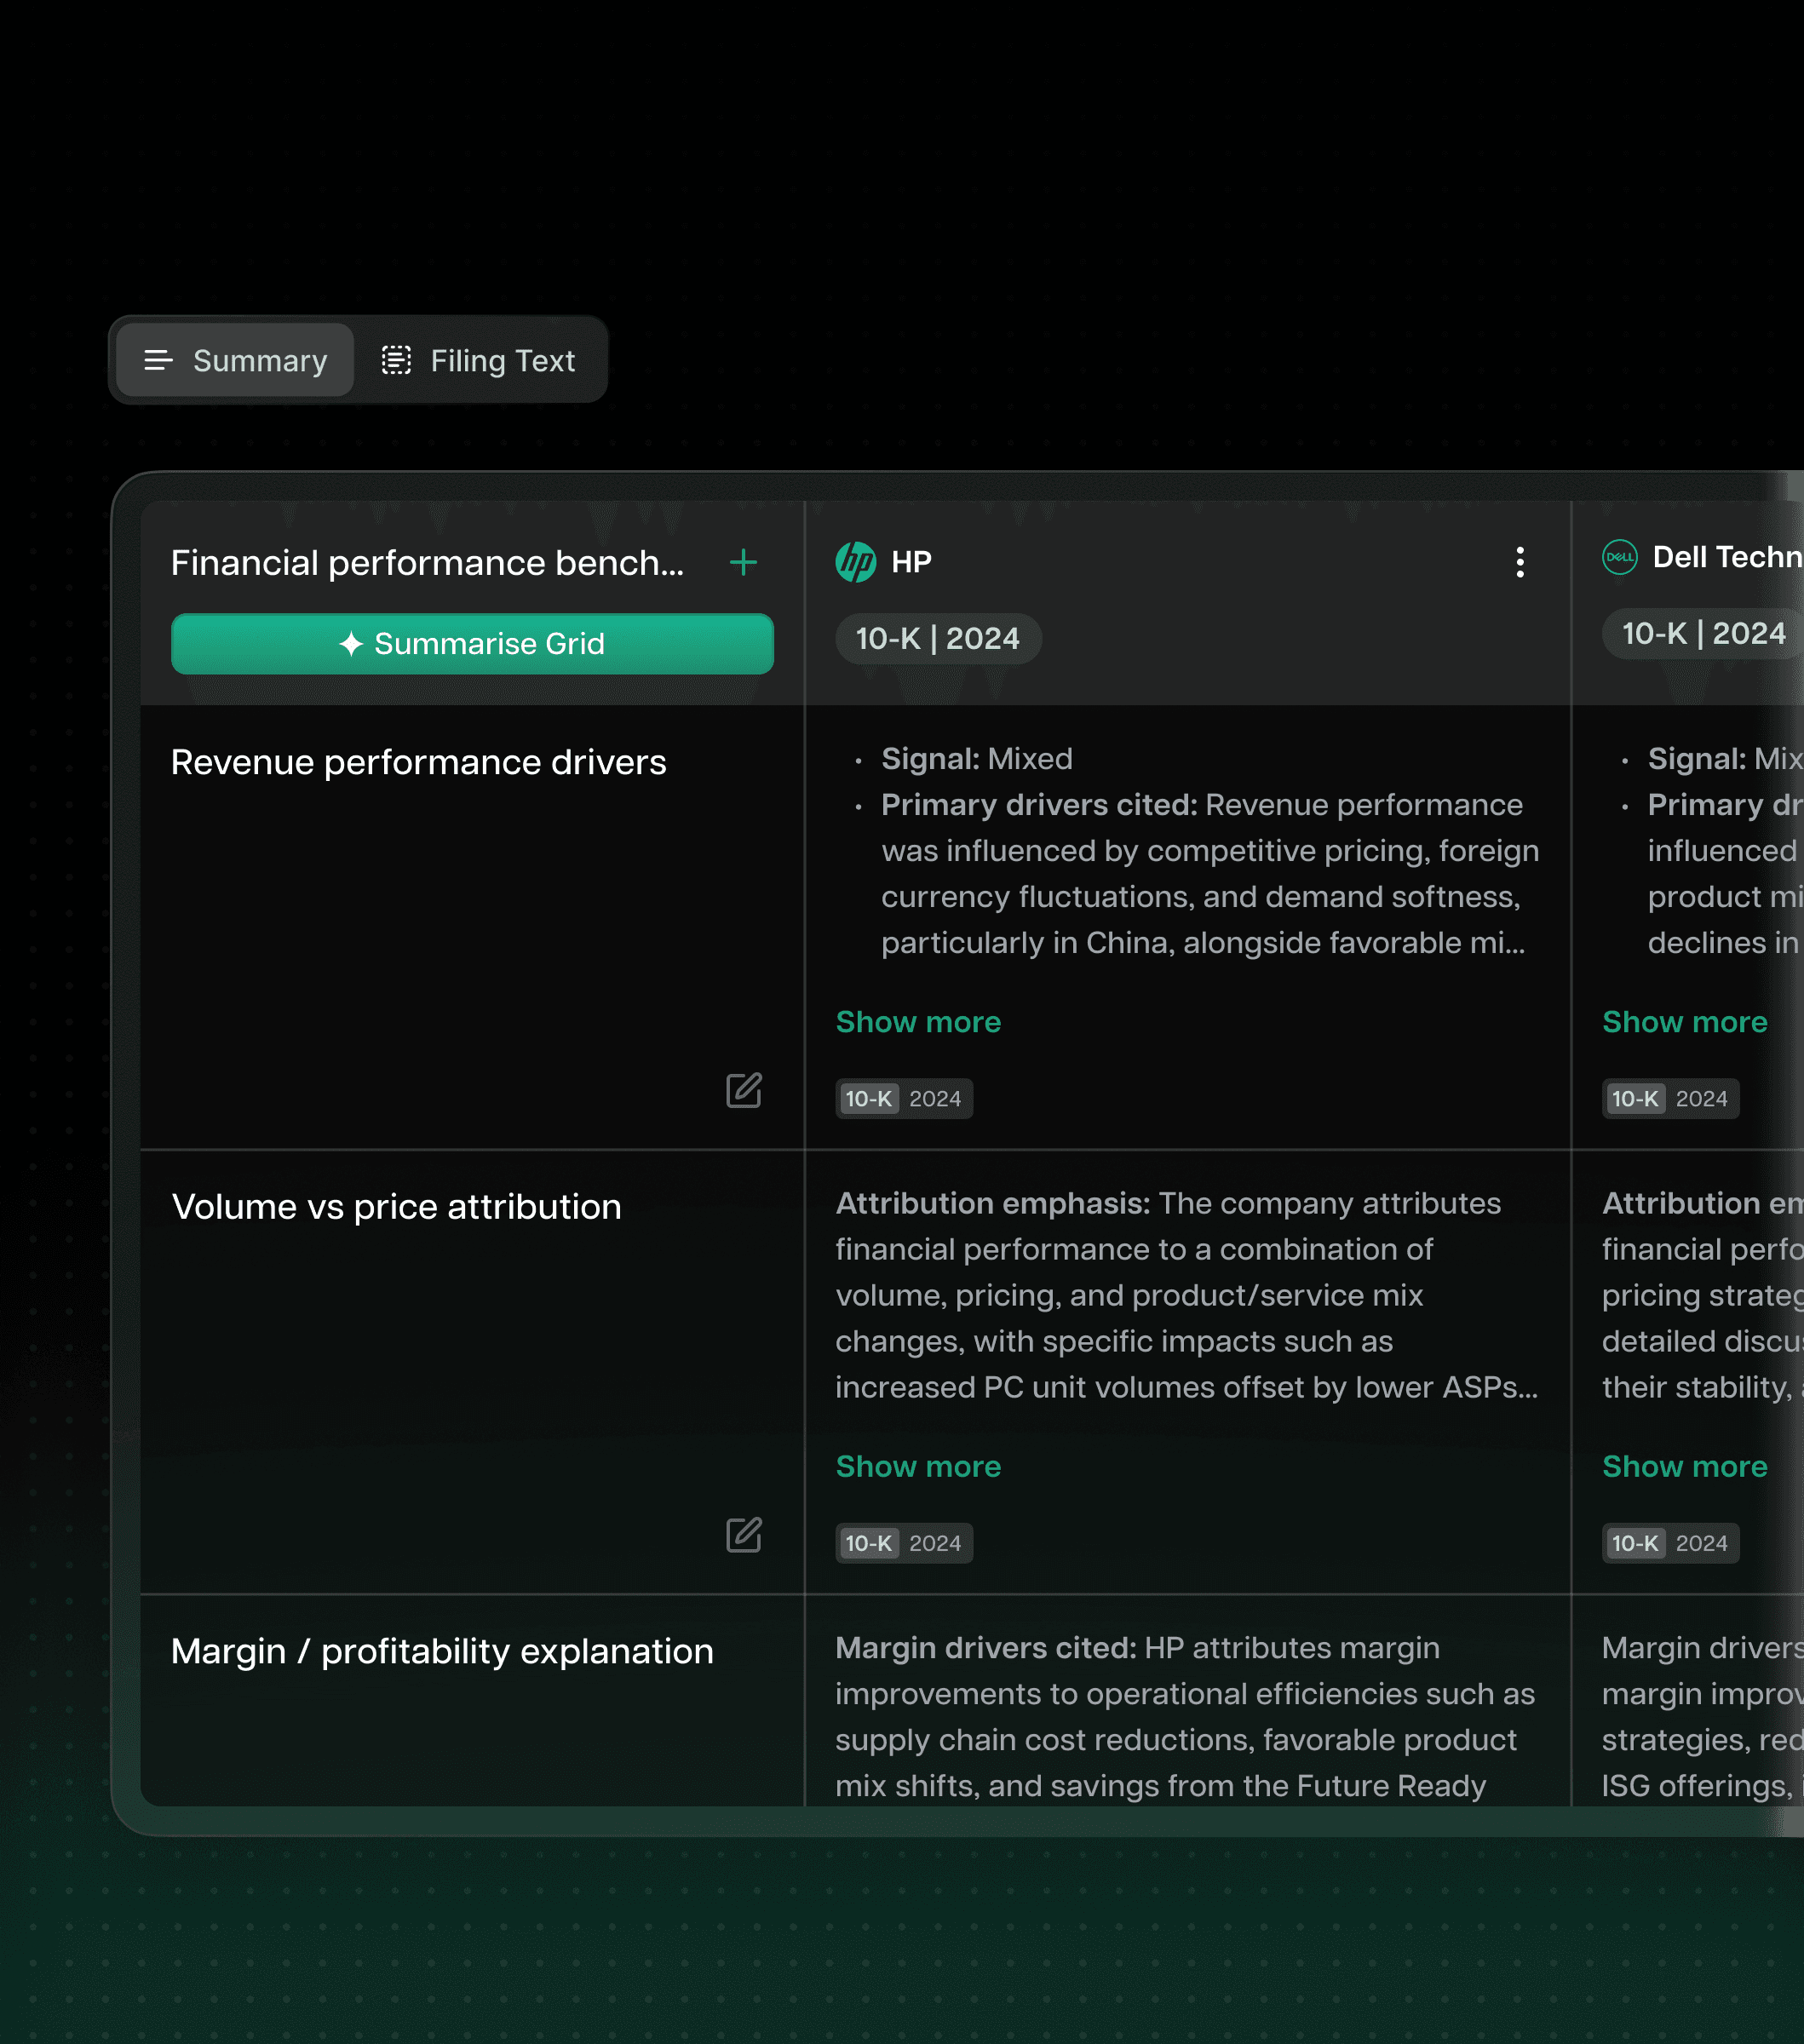Expand Dell attribution text with Show more
The image size is (1804, 2044).
click(x=1684, y=1466)
